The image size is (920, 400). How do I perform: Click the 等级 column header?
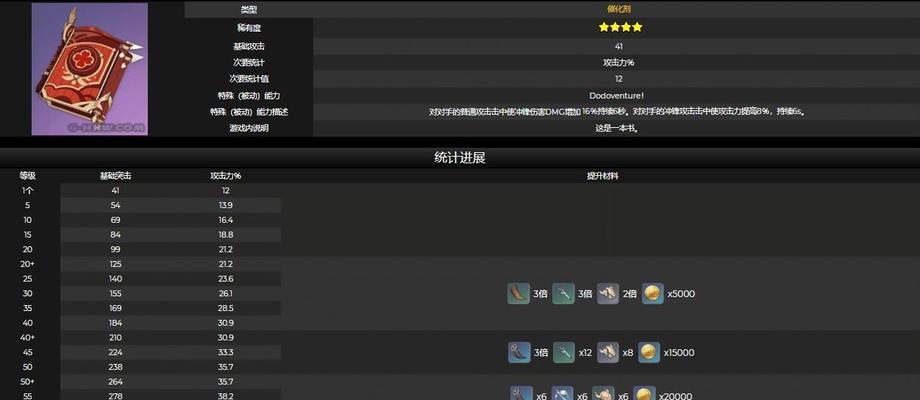[28, 176]
